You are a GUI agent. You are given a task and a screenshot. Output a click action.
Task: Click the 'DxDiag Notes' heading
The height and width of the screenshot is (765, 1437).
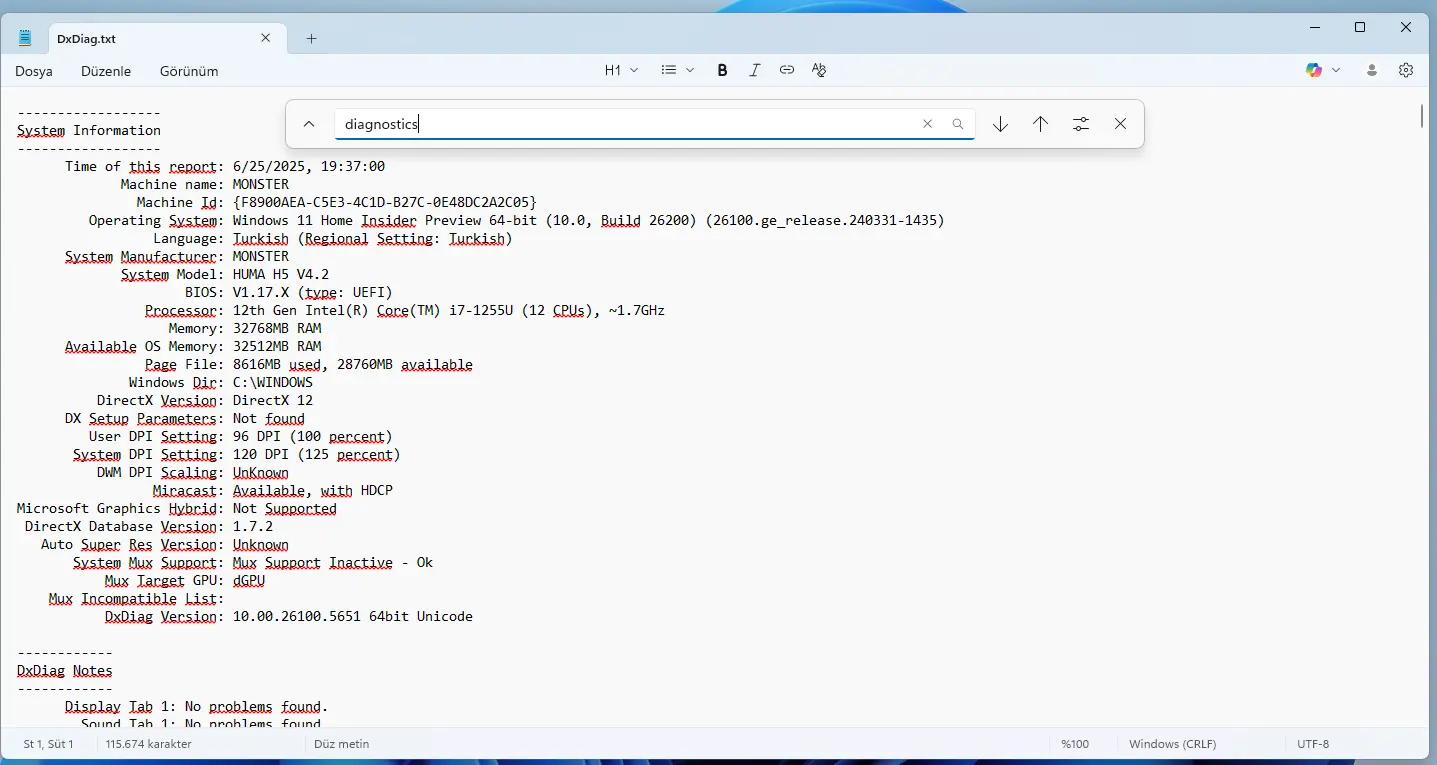click(x=65, y=670)
